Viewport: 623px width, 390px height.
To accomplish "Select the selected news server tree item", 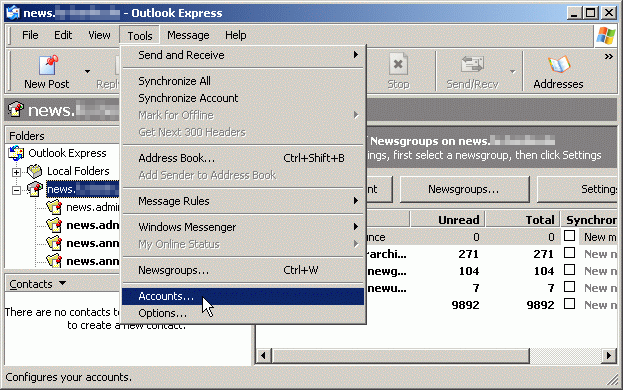I will click(x=82, y=189).
